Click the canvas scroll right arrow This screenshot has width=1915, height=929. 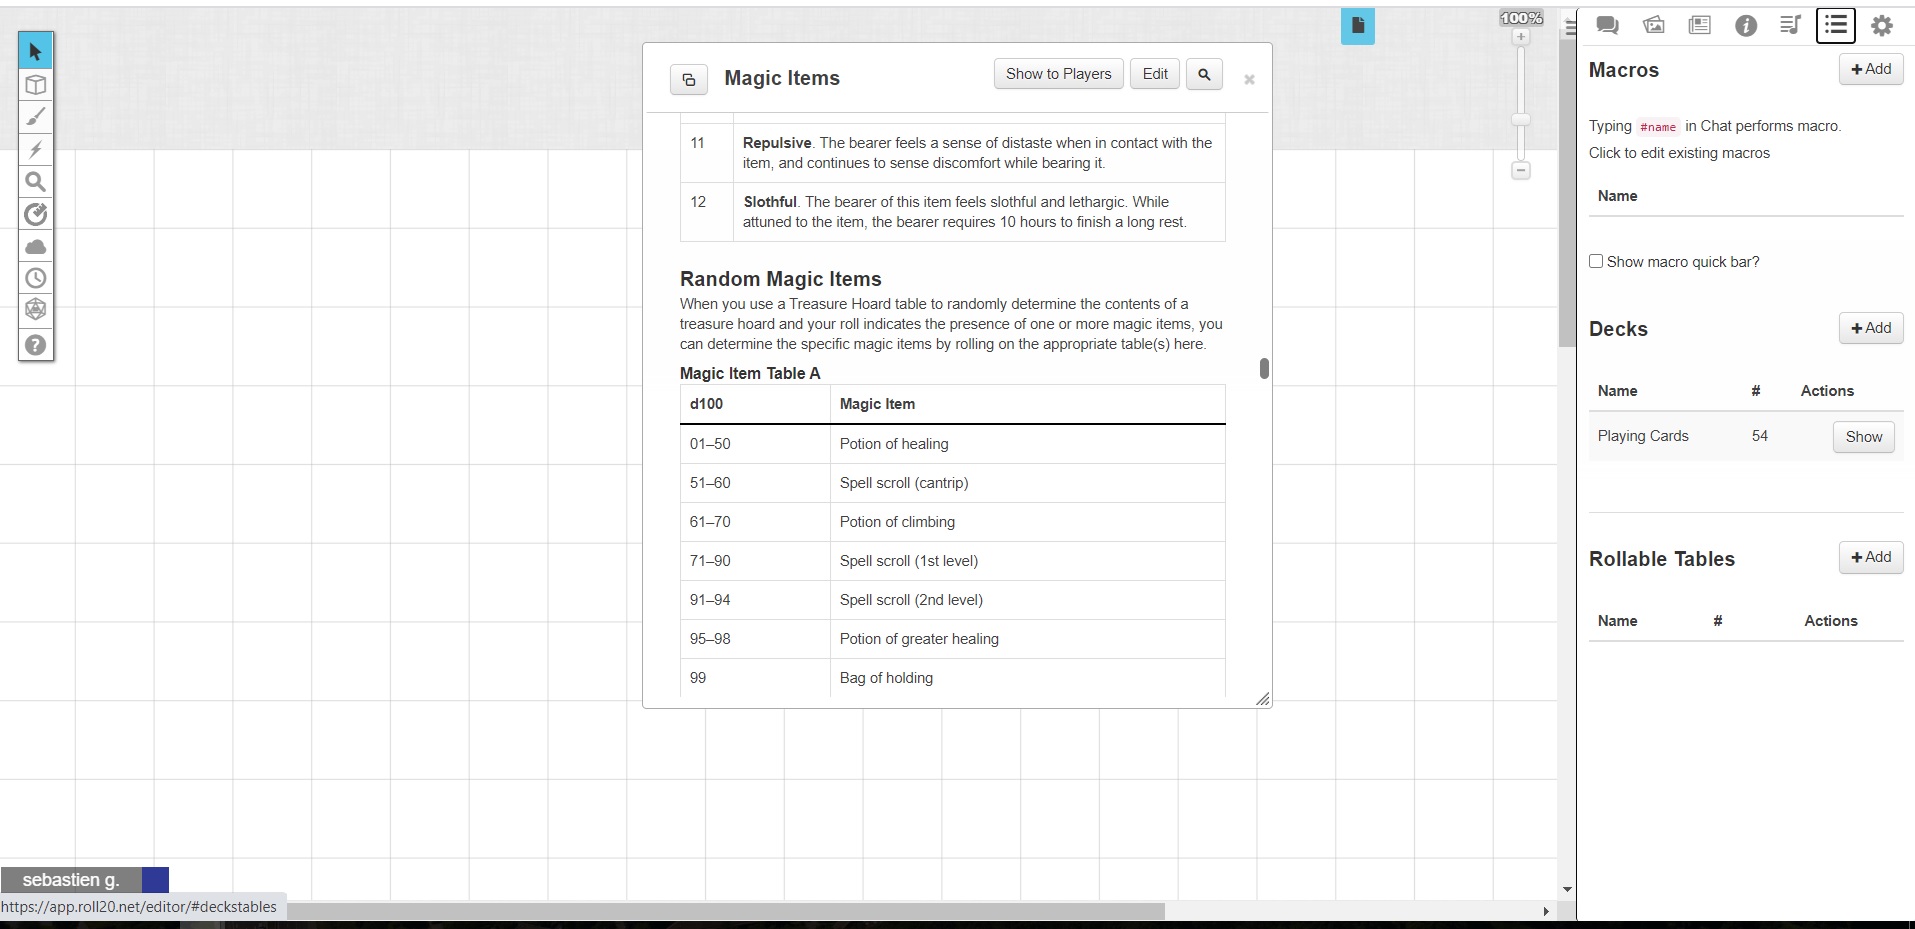tap(1546, 911)
